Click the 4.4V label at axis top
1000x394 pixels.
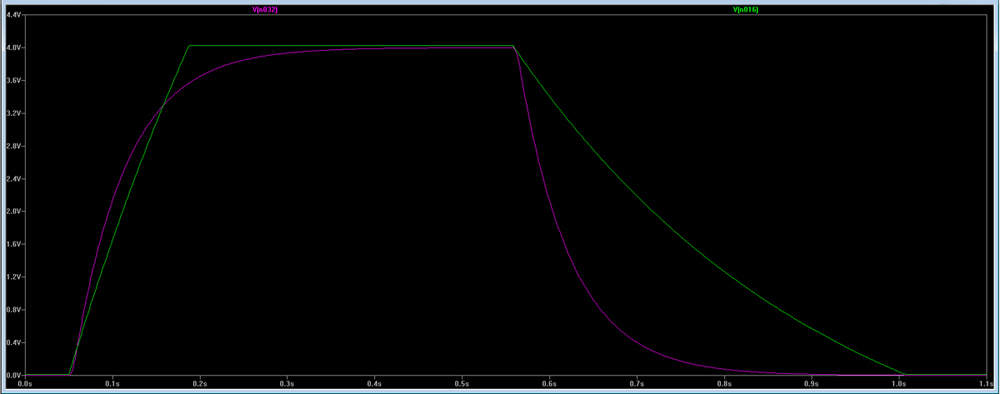coord(13,15)
